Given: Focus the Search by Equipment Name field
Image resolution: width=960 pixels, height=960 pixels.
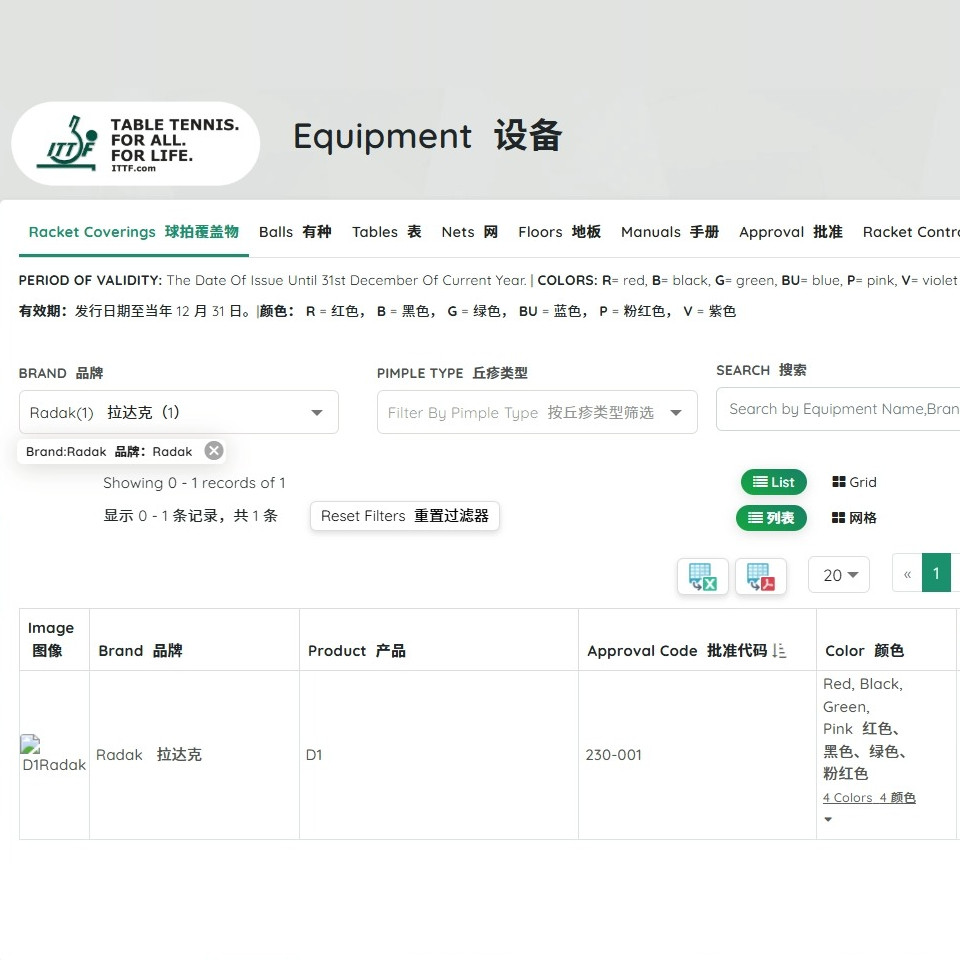Looking at the screenshot, I should click(x=838, y=409).
